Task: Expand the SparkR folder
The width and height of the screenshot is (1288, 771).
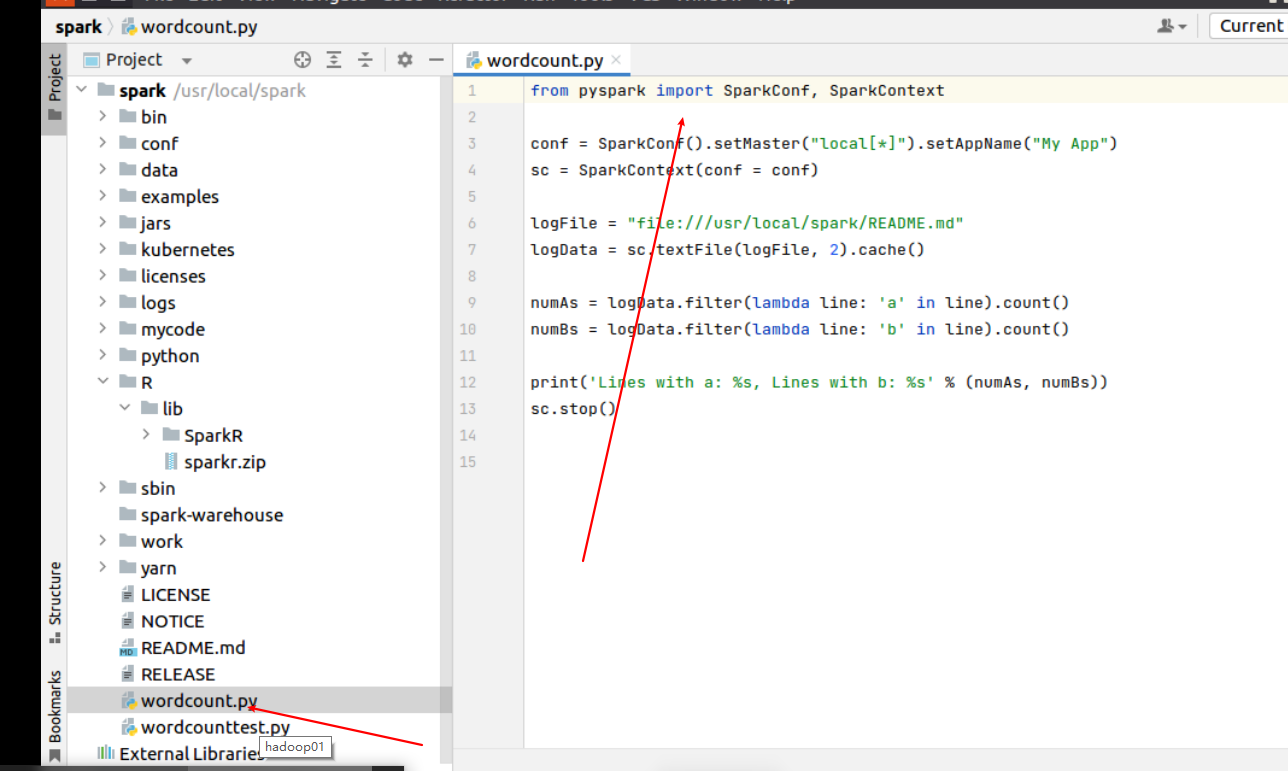Action: (x=147, y=435)
